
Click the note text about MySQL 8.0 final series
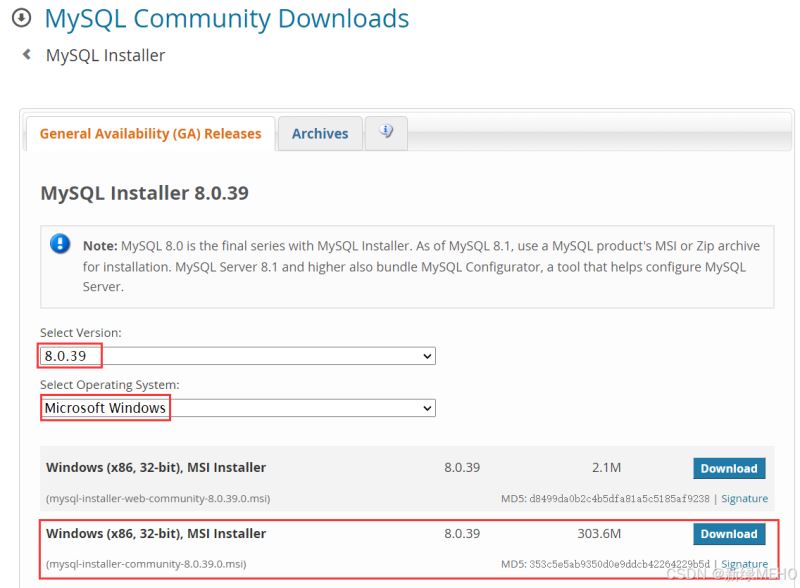tap(421, 266)
